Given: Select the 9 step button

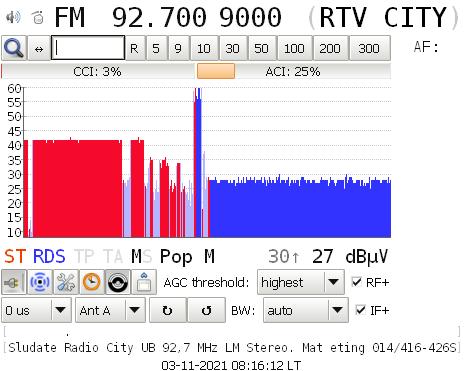Looking at the screenshot, I should coord(178,49).
